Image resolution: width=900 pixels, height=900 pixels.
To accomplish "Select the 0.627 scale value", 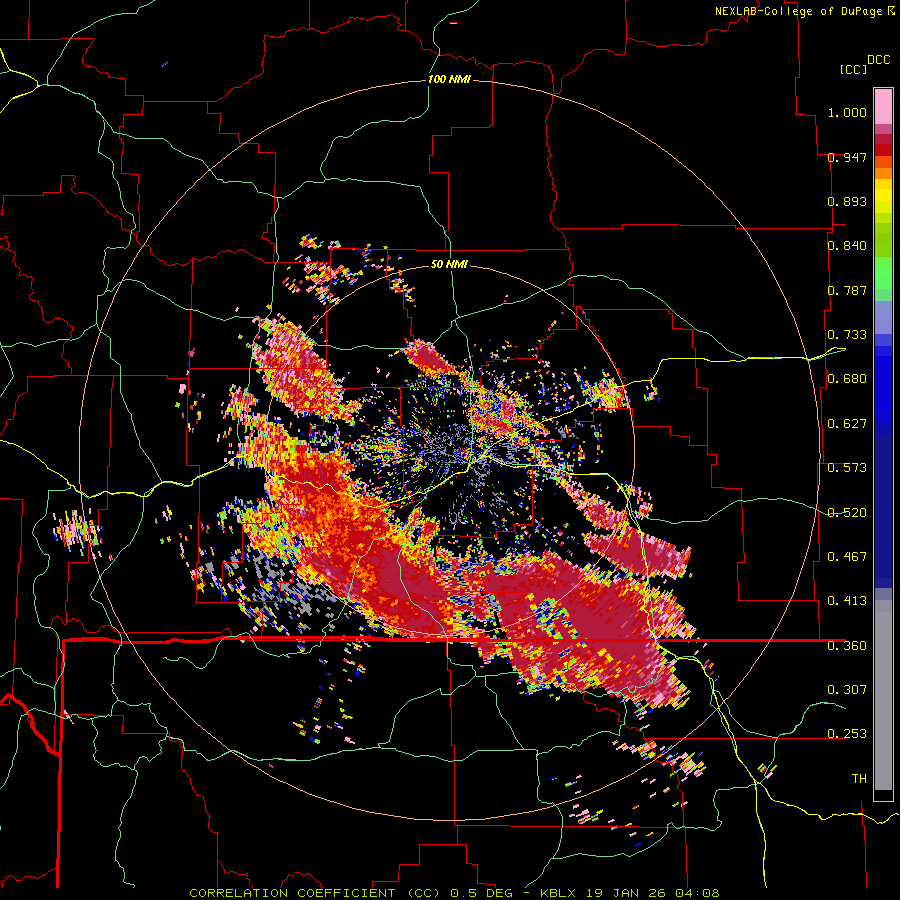I will click(847, 423).
